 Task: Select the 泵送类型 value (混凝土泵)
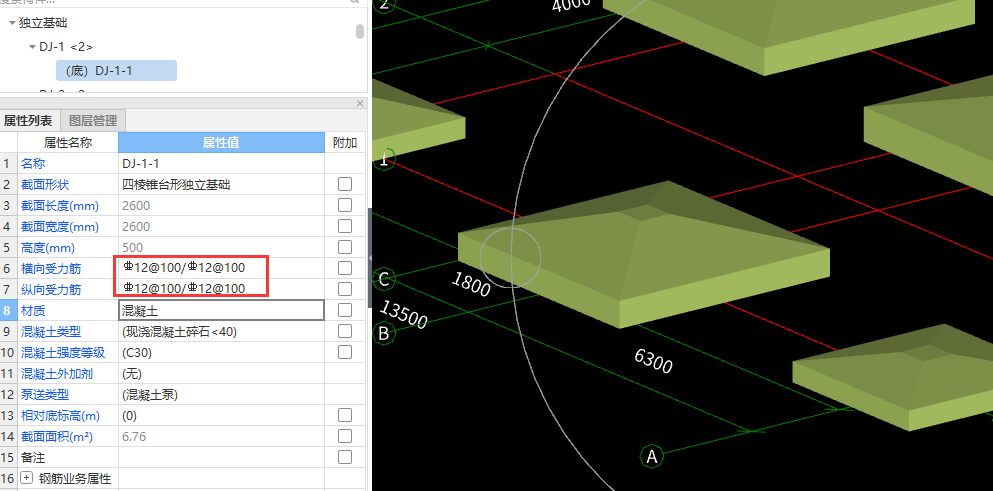150,394
